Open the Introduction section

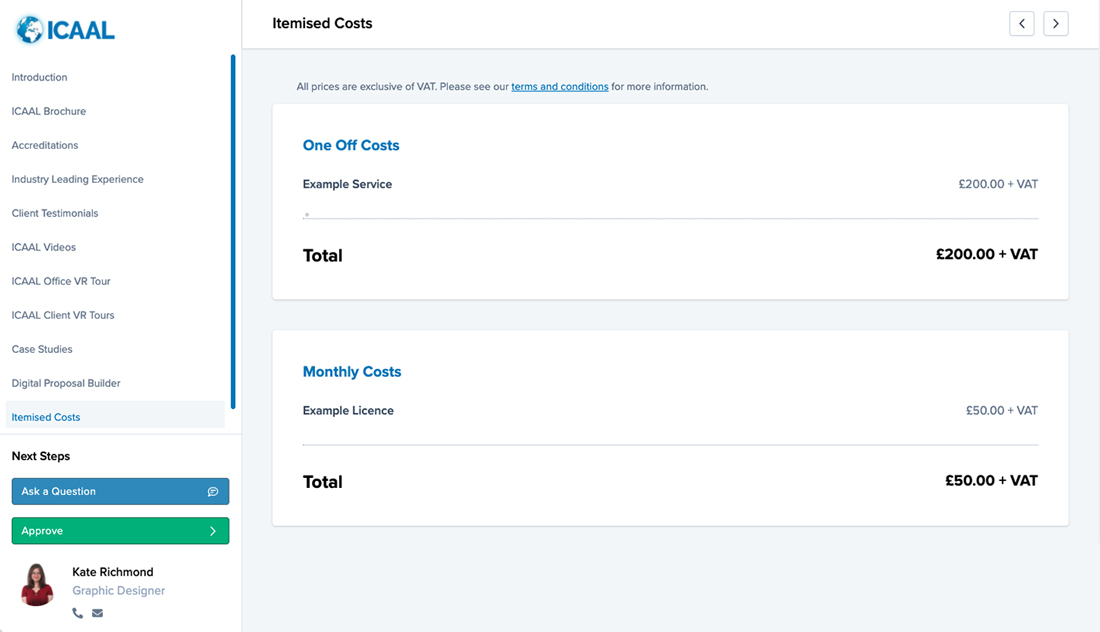(x=40, y=77)
